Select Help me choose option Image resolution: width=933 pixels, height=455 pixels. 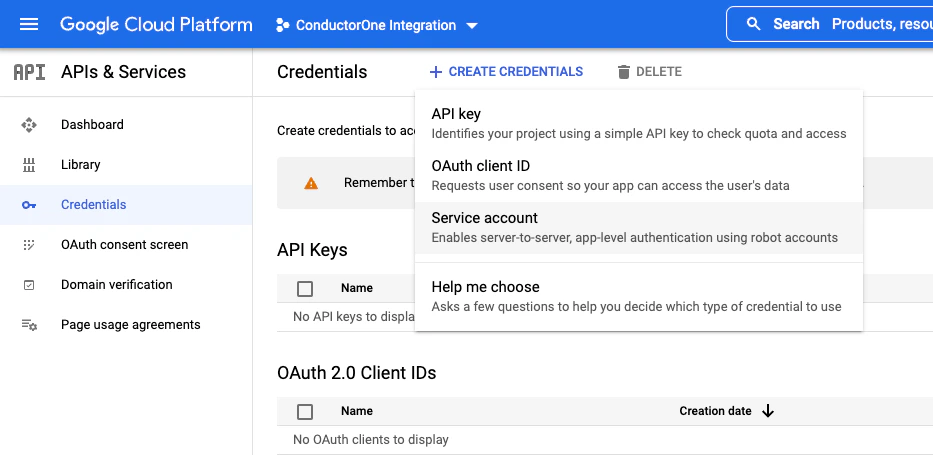pos(638,297)
